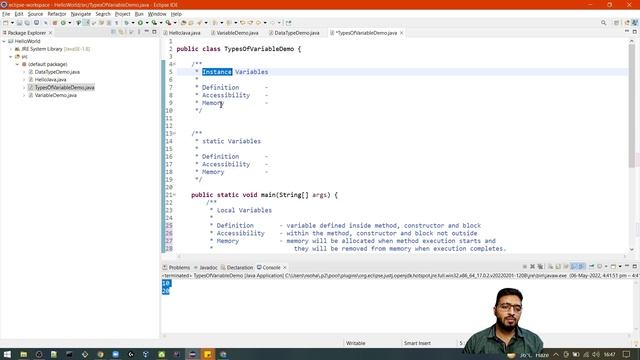Viewport: 640px width, 360px height.
Task: Click Remove All Terminated Launches icon
Action: pos(540,267)
